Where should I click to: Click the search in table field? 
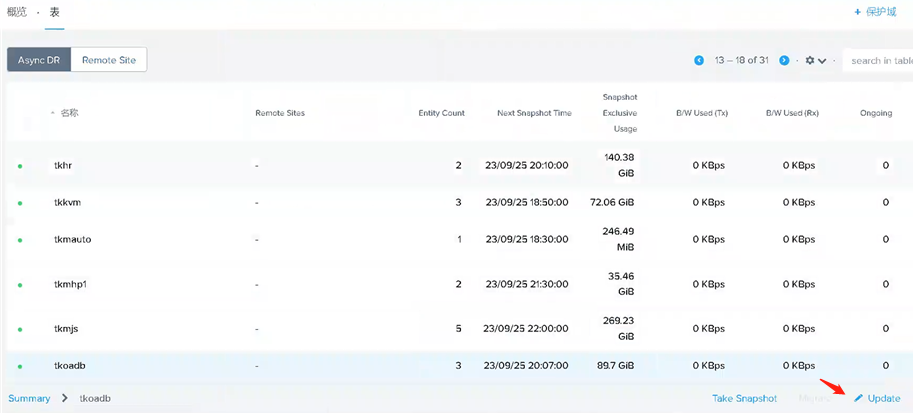click(x=877, y=61)
